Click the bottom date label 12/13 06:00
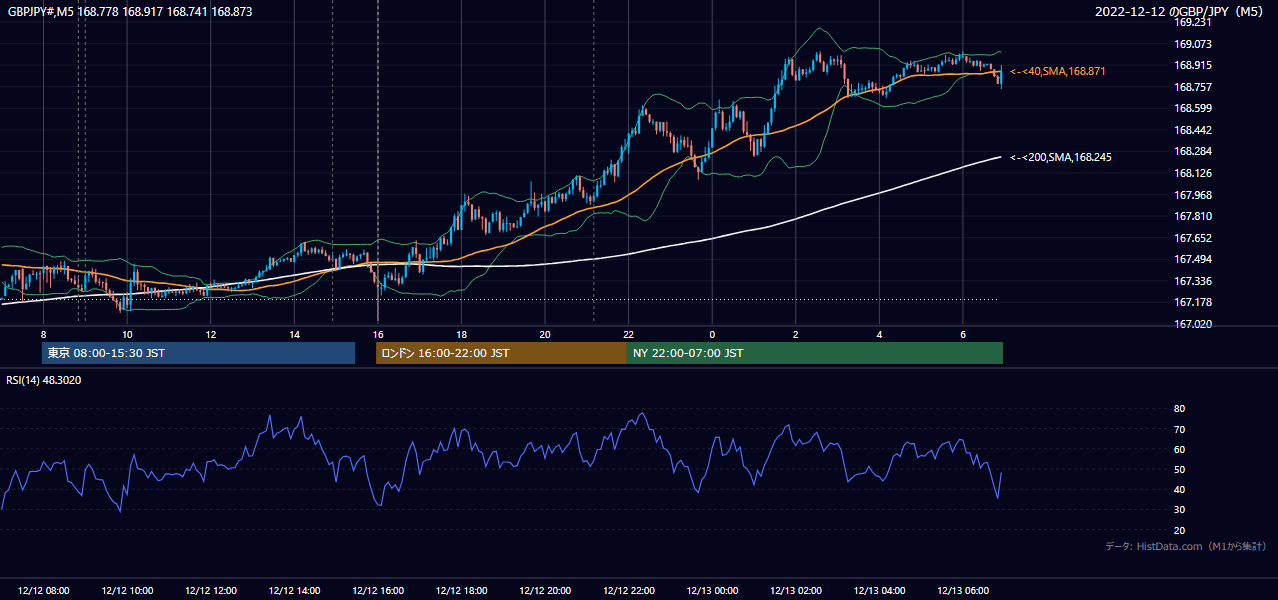Viewport: 1278px width, 600px height. [963, 591]
